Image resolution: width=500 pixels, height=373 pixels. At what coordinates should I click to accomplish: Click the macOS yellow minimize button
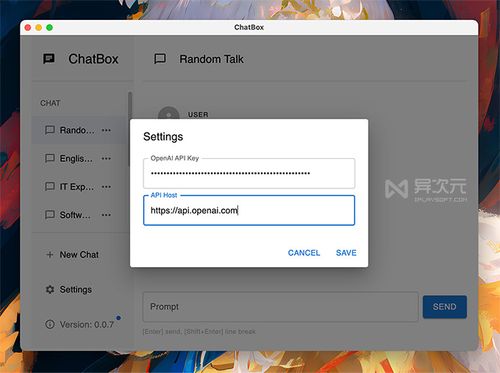39,27
